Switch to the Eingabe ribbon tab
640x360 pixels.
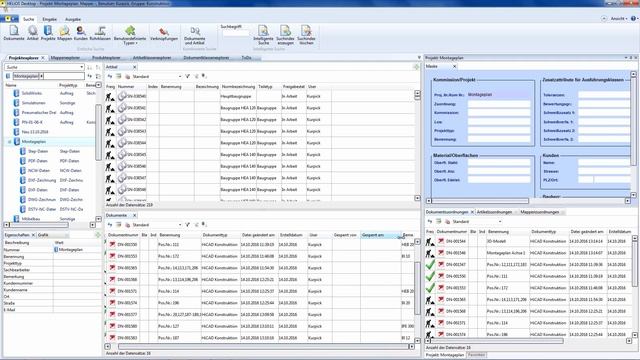(49, 19)
